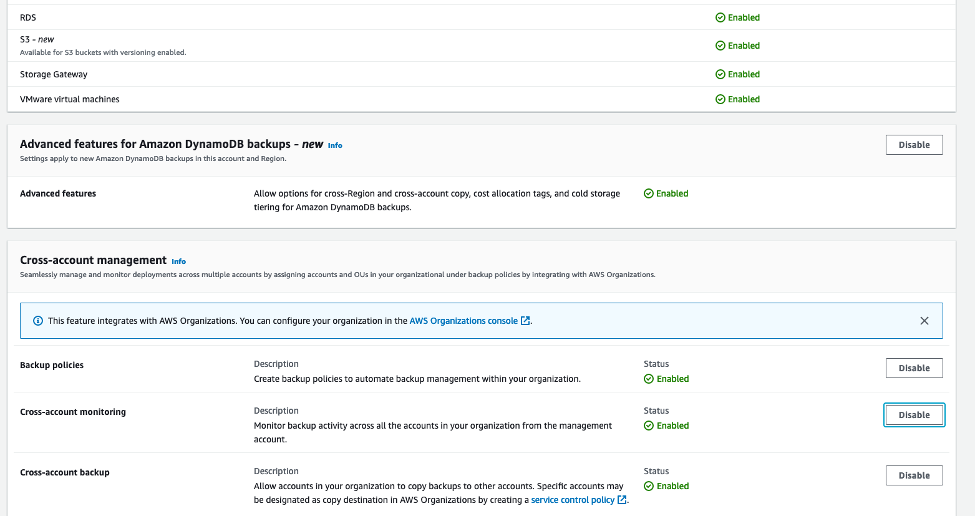977x516 pixels.
Task: Click 'Advanced features for Amazon DynamoDB backups' heading
Action: 171,144
